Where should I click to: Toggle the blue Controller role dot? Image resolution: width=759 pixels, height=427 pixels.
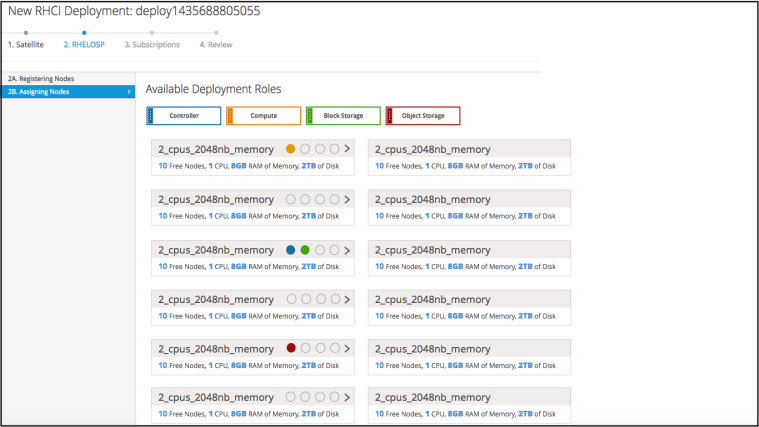click(x=290, y=249)
